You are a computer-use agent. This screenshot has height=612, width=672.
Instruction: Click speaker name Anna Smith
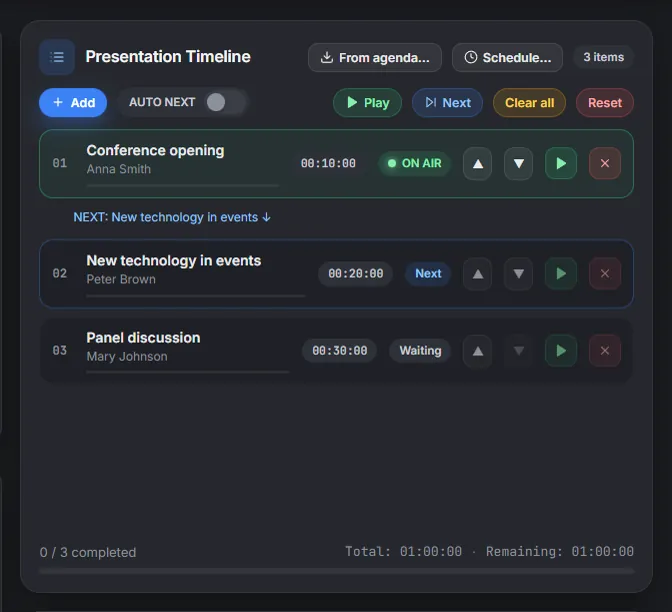pos(119,169)
